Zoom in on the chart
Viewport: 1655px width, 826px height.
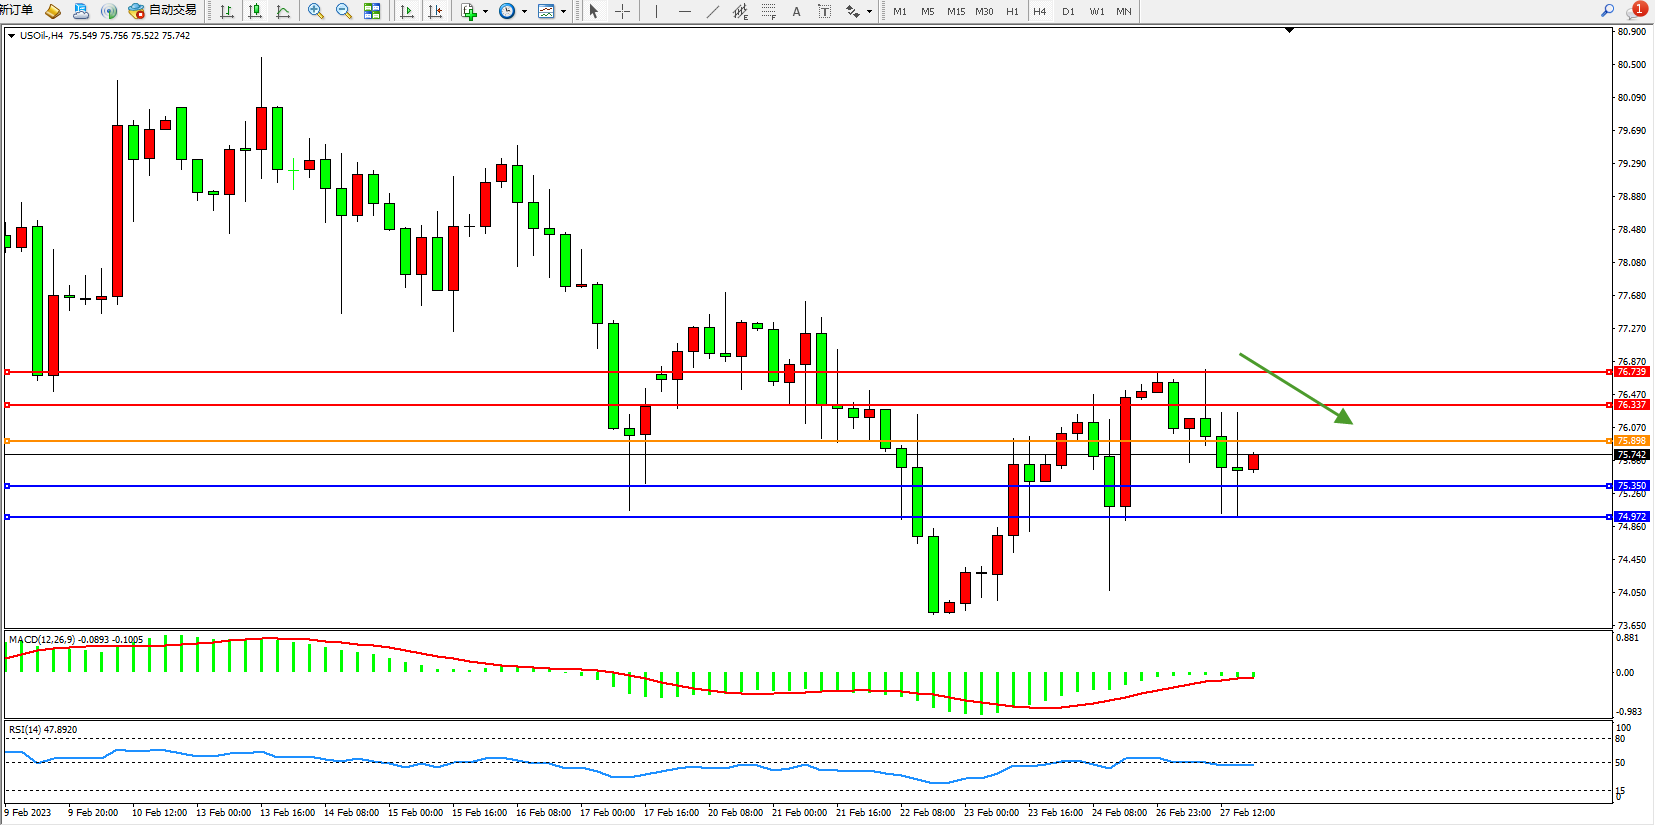(x=316, y=11)
